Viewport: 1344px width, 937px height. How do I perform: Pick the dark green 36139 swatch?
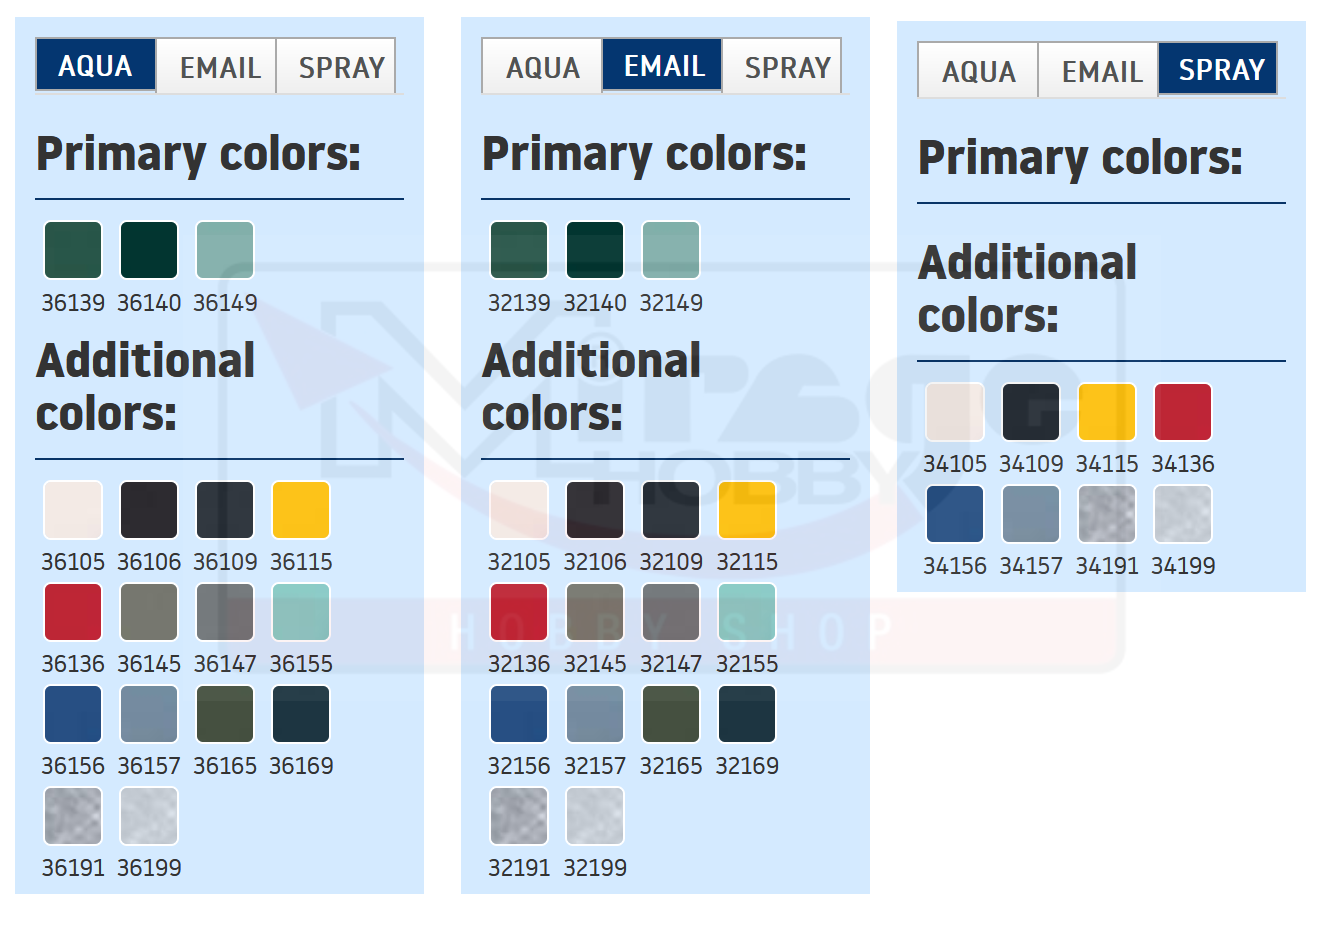point(73,250)
